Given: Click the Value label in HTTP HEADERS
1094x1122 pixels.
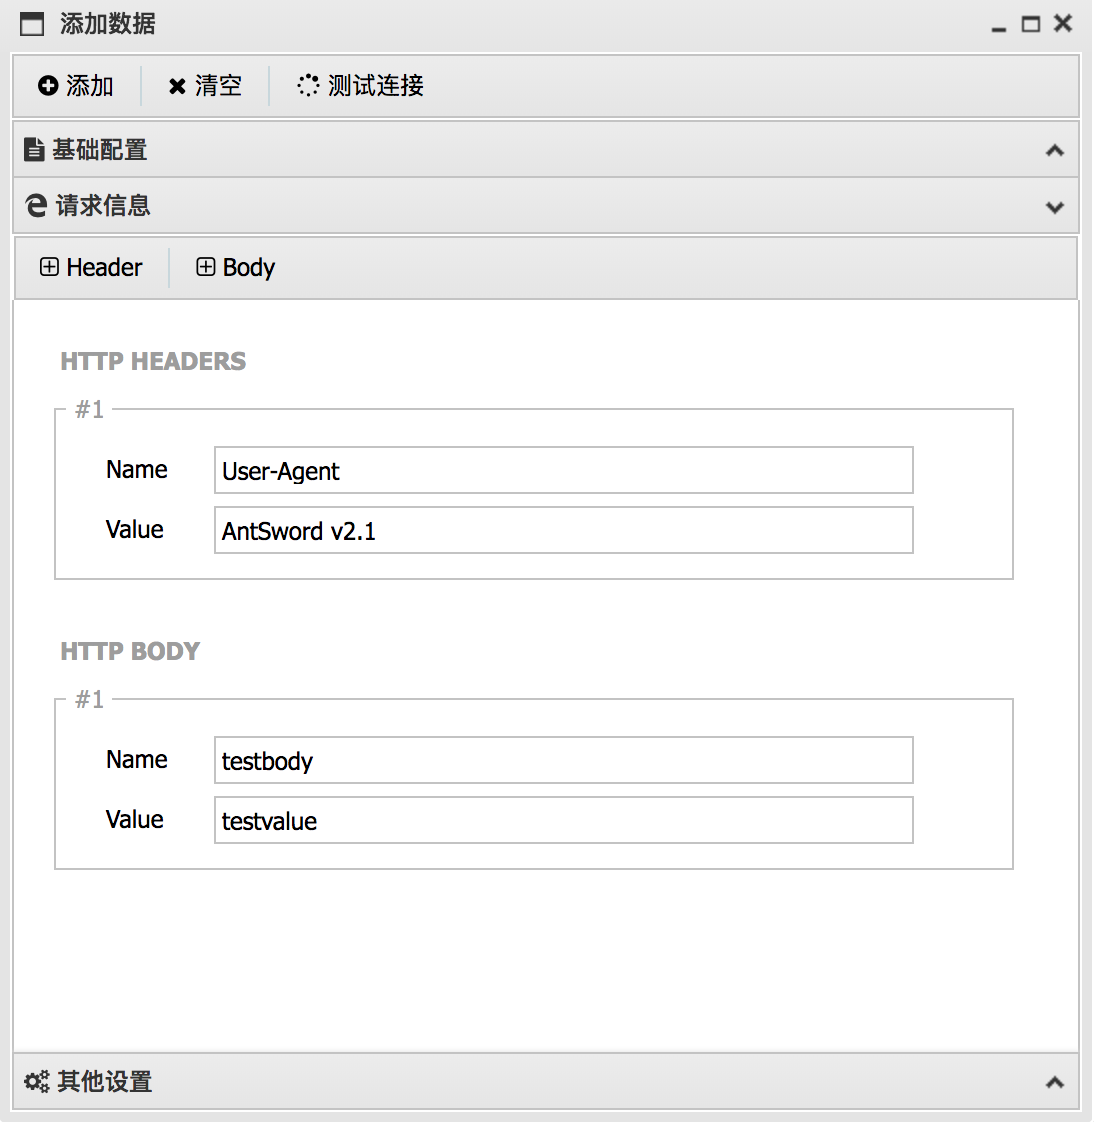Looking at the screenshot, I should pos(135,530).
